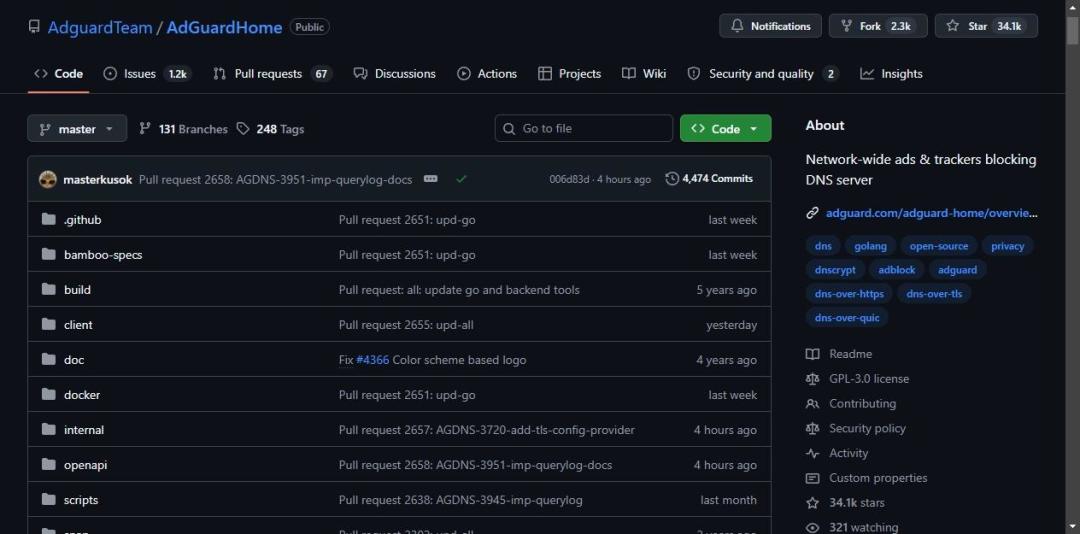View 248 Tags
1080x534 pixels.
point(270,129)
